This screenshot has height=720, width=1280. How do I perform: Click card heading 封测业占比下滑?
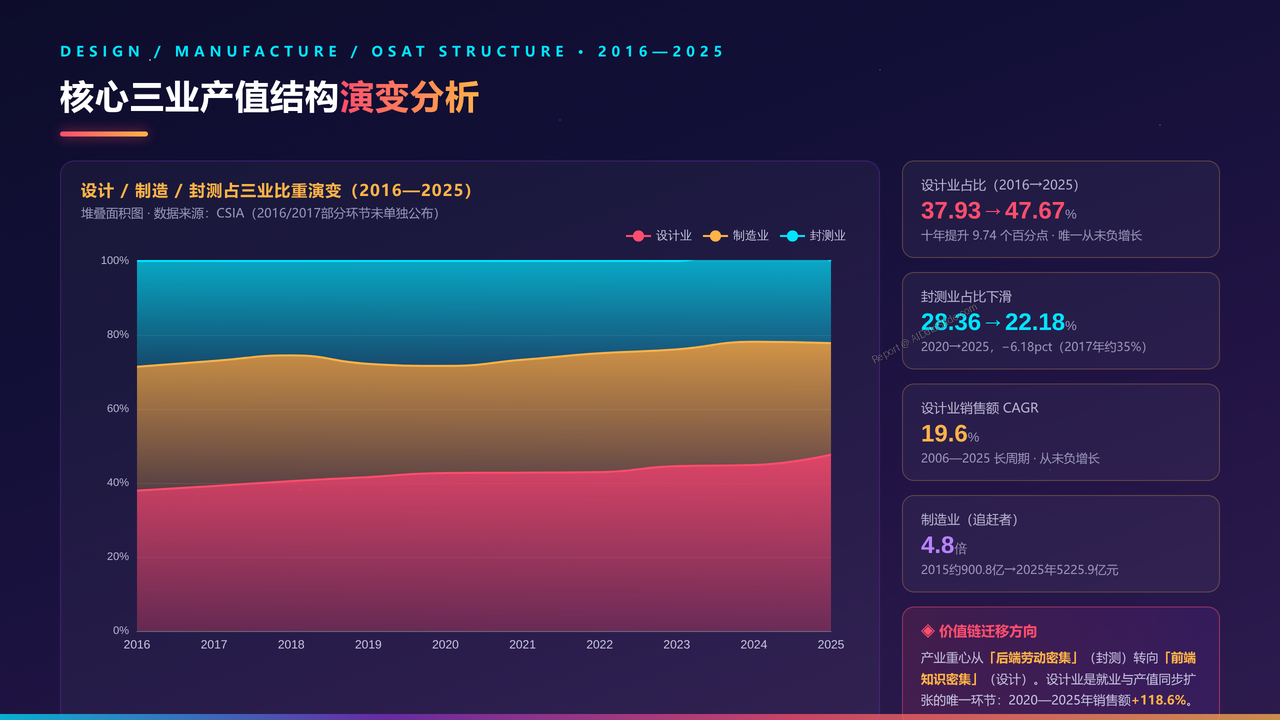pyautogui.click(x=966, y=297)
